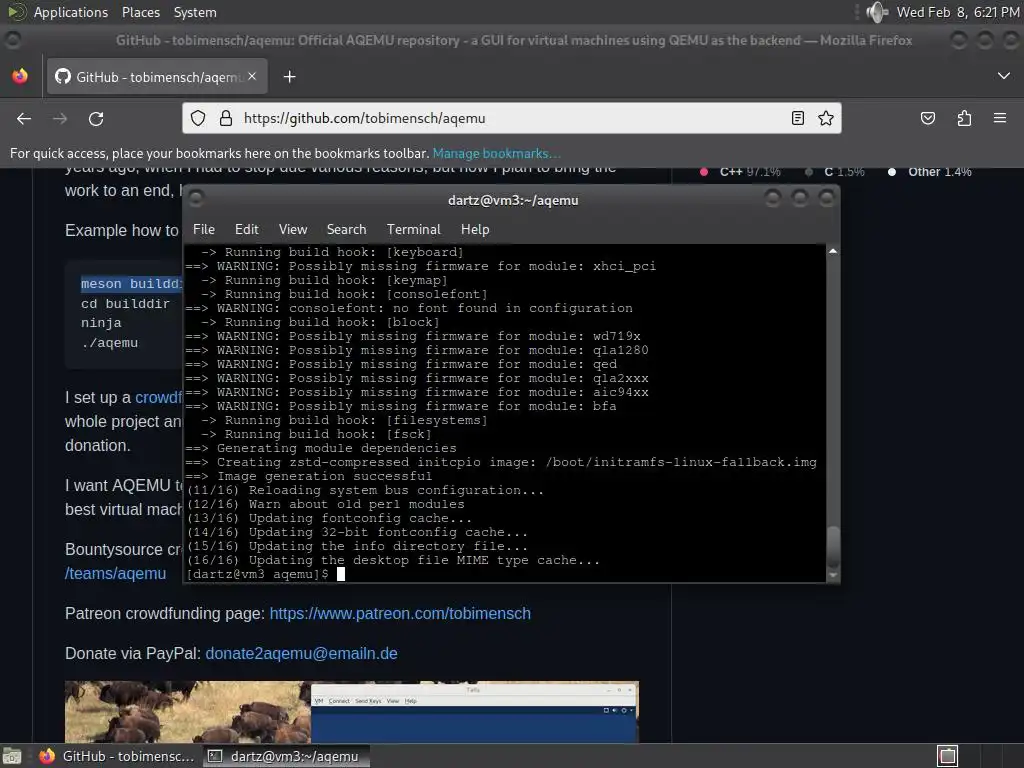Open the tracking protection shield icon
This screenshot has height=768, width=1024.
(198, 118)
